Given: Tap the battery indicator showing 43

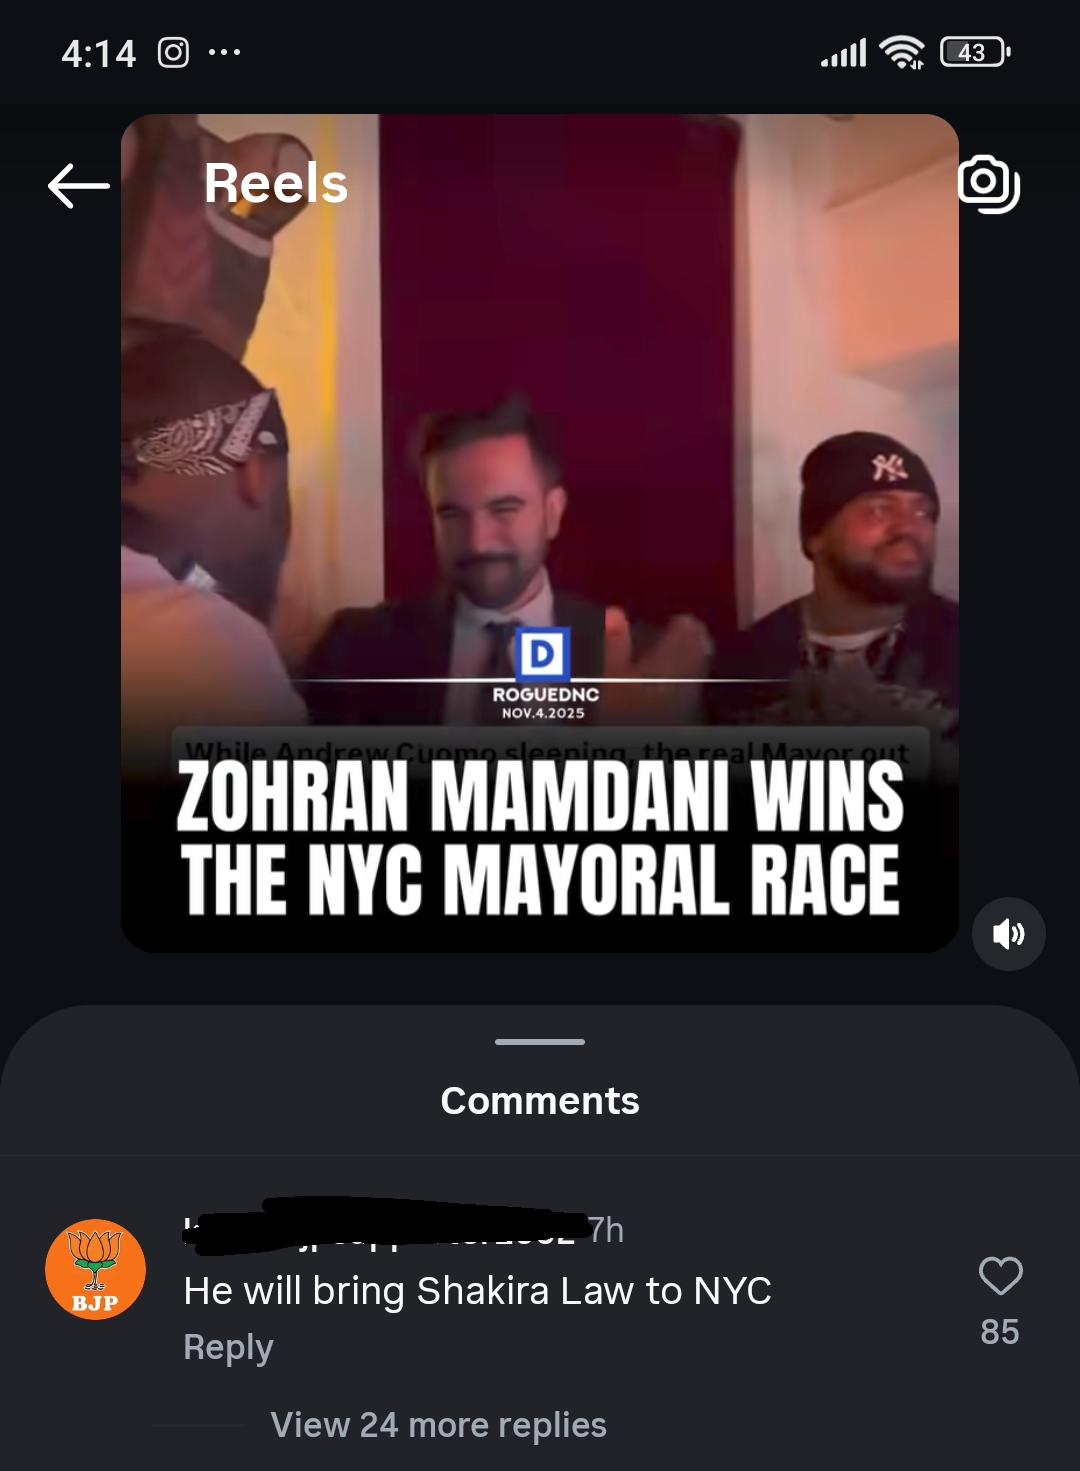Looking at the screenshot, I should point(975,52).
